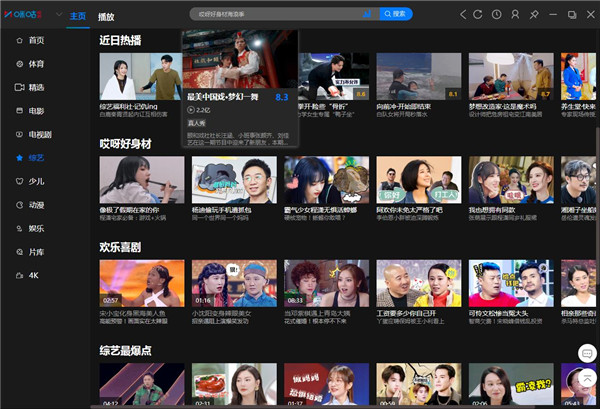Expand dropdown arrow next to app logo
The width and height of the screenshot is (600, 409).
tap(59, 15)
